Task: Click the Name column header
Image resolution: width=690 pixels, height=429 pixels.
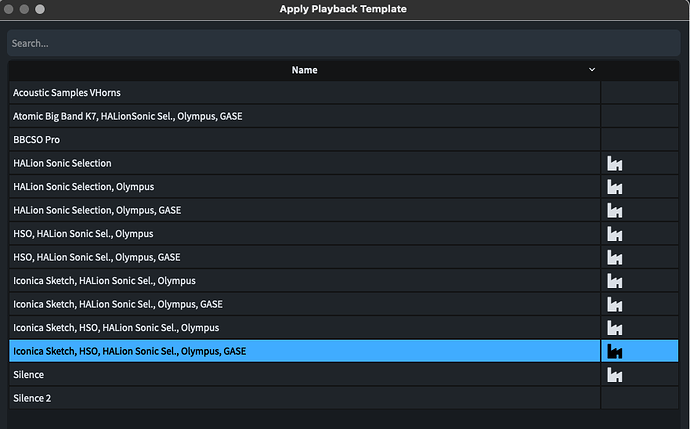Action: tap(304, 70)
